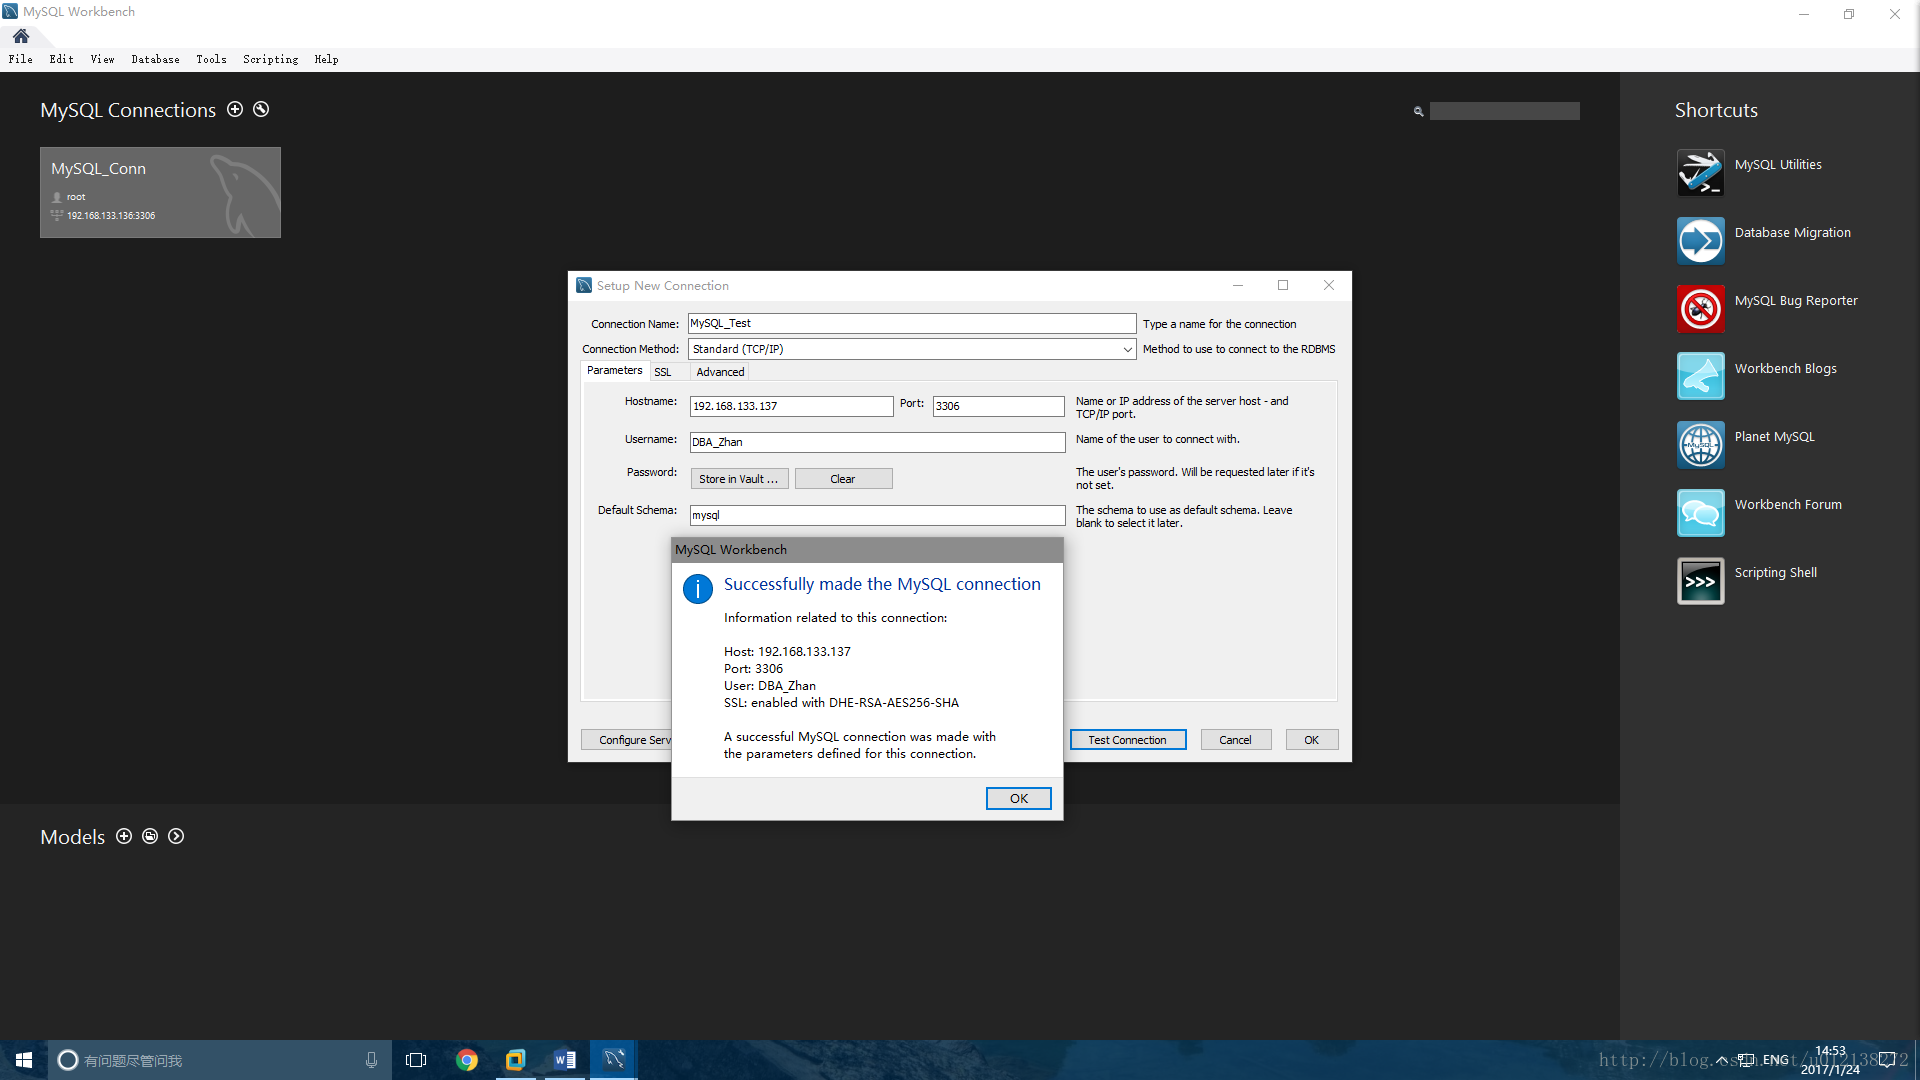This screenshot has height=1080, width=1920.
Task: Click the connections search box
Action: coord(1505,111)
